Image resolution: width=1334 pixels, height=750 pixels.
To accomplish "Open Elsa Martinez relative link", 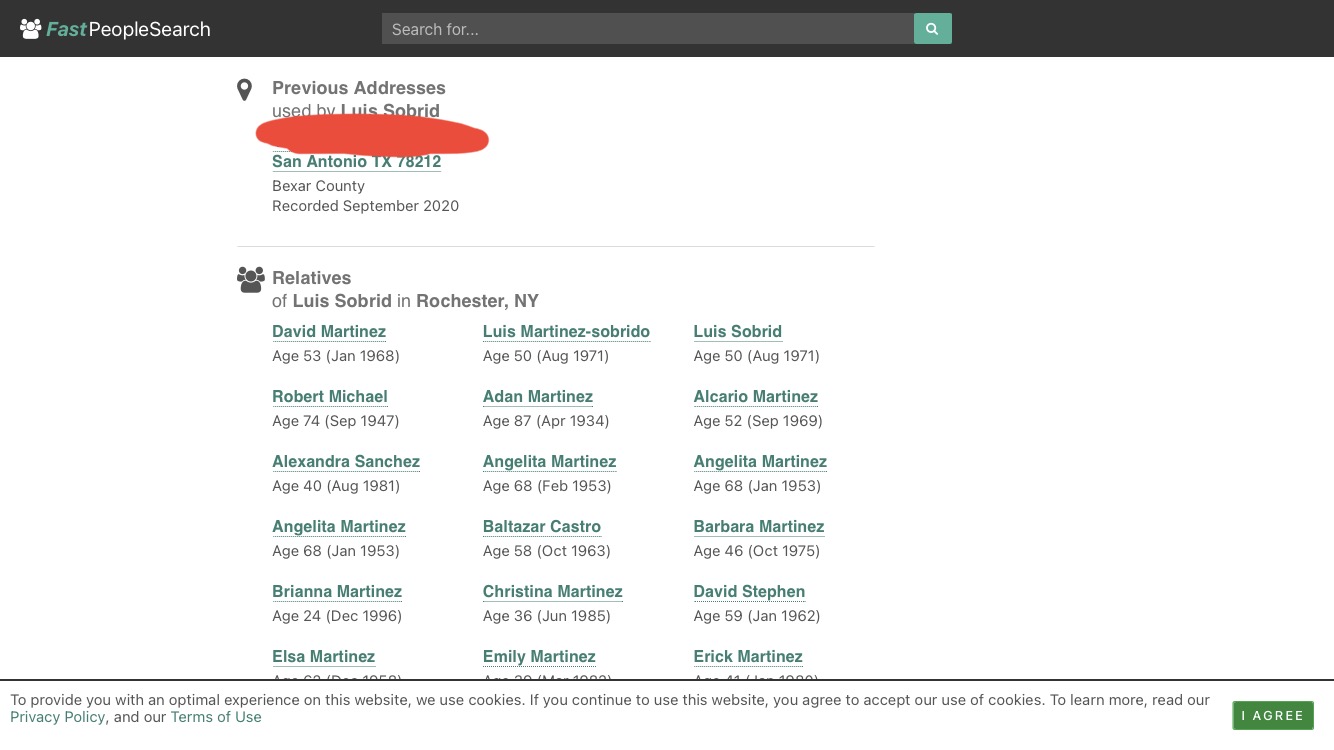I will coord(323,656).
